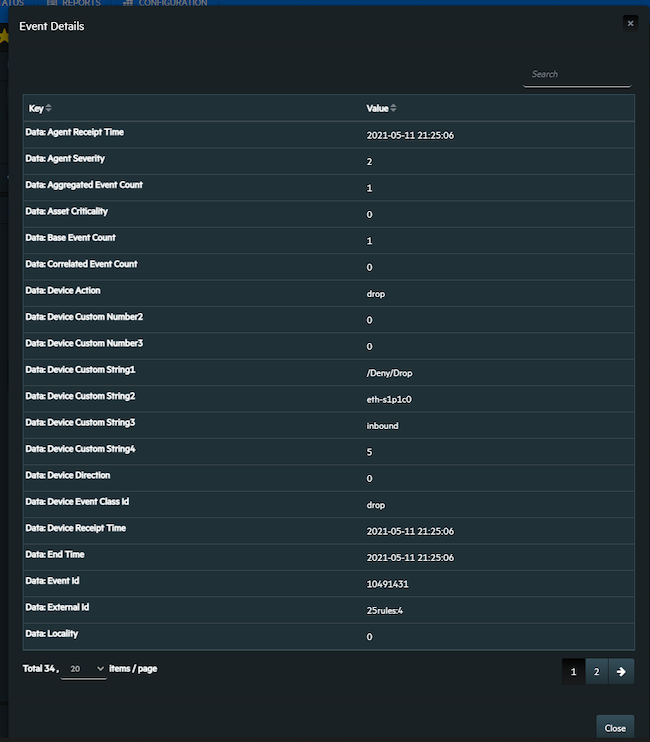Switch to page 2 of results
The width and height of the screenshot is (650, 742).
[596, 672]
